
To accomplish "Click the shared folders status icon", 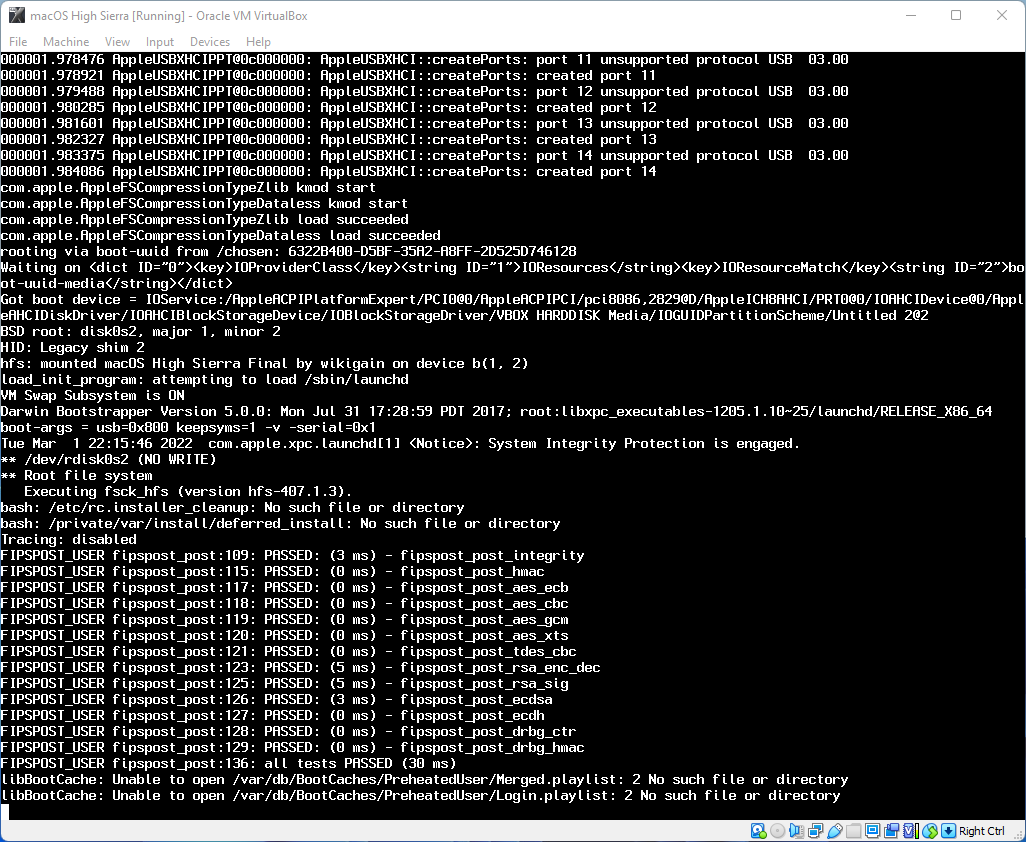I will (x=853, y=831).
